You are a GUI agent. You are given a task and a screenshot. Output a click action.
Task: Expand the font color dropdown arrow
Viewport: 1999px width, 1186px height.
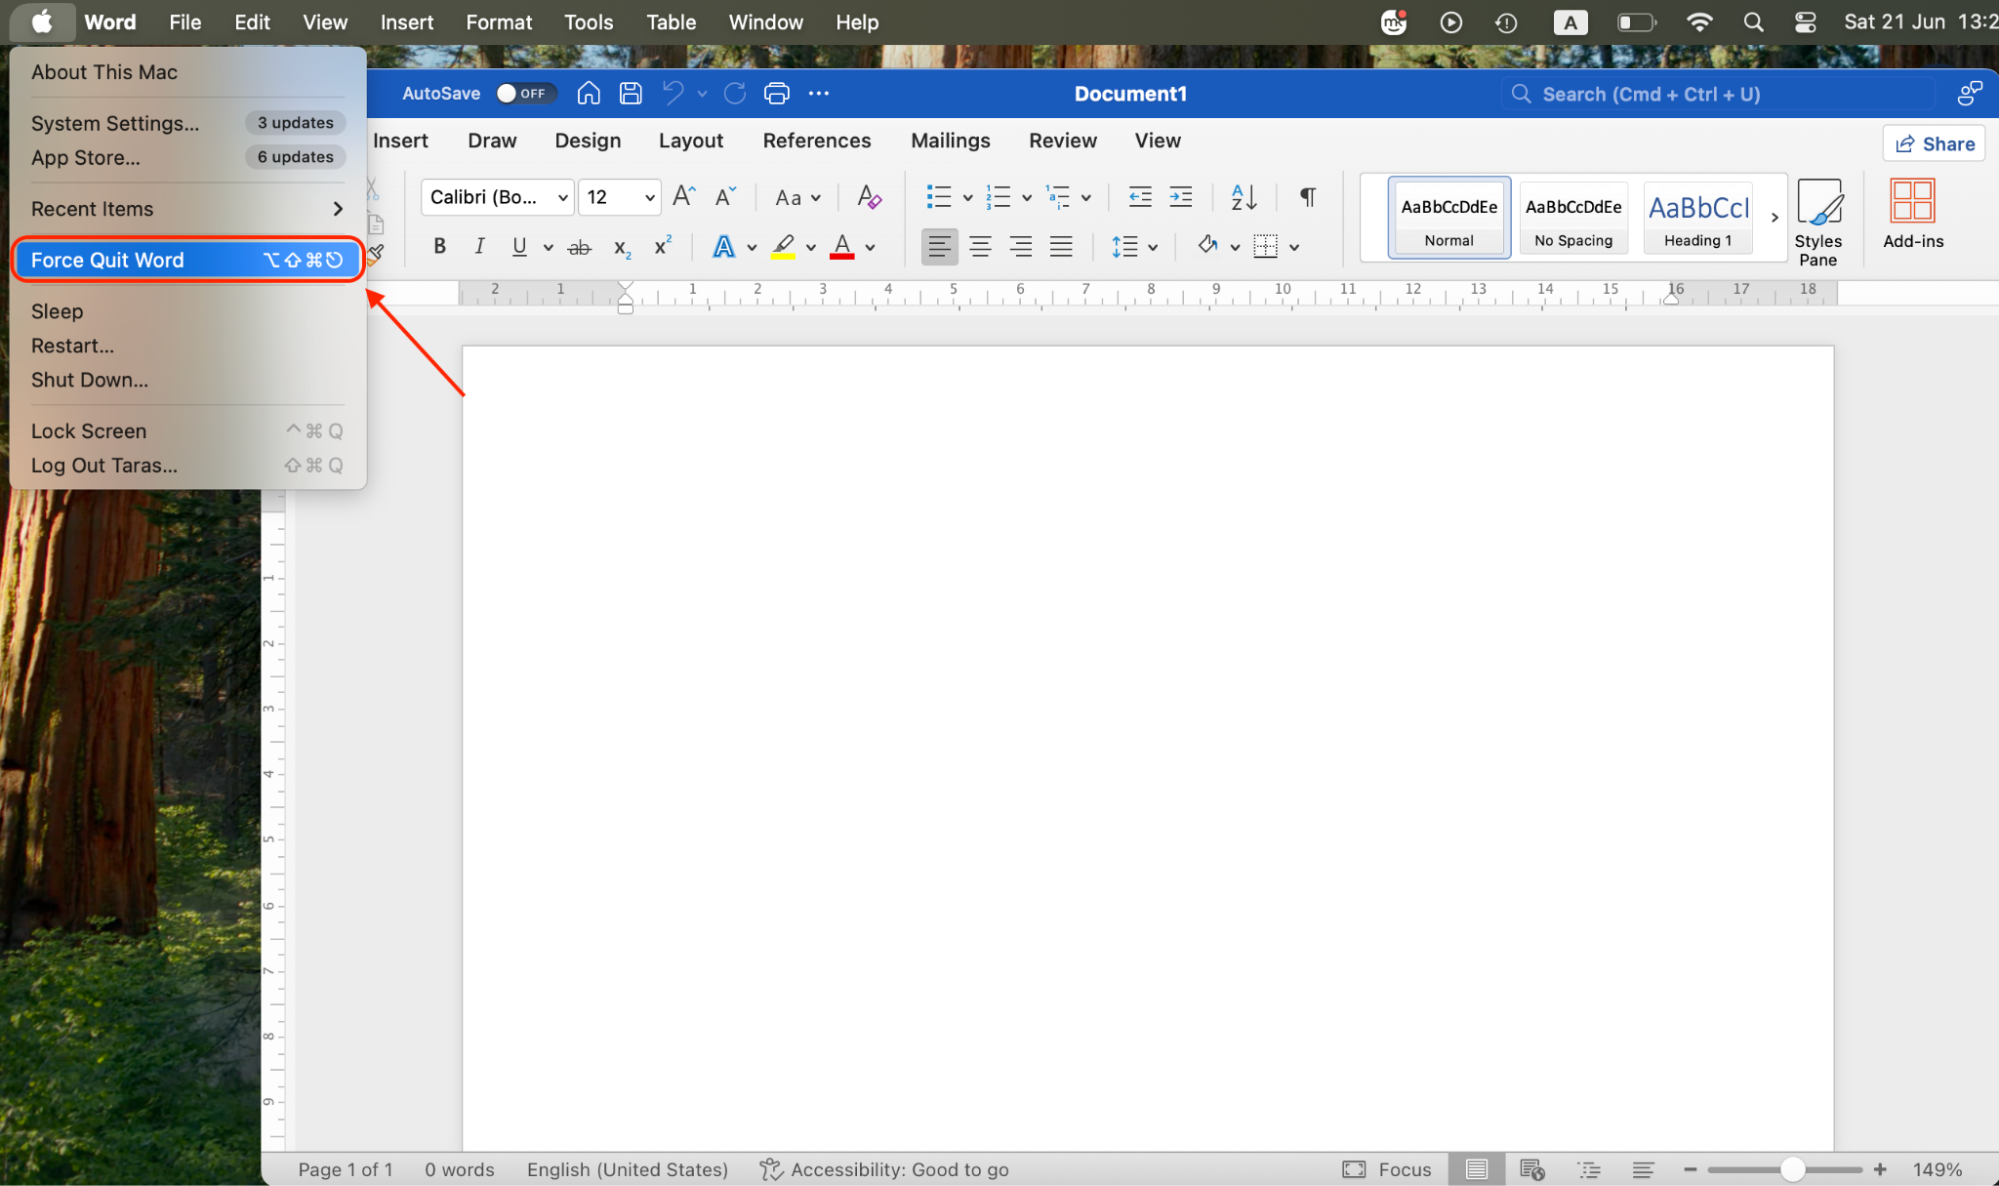coord(869,246)
